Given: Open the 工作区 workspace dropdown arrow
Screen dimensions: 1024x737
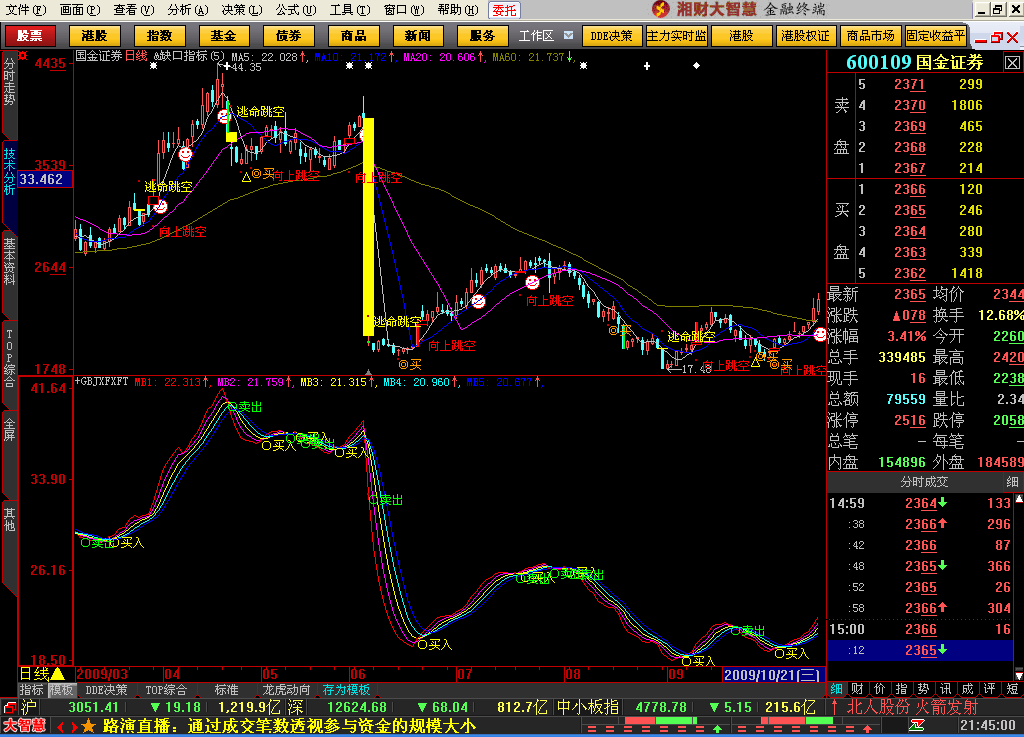Looking at the screenshot, I should click(x=568, y=35).
